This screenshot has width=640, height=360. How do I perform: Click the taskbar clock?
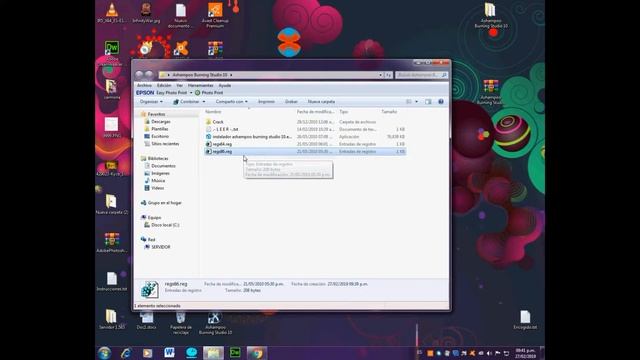click(x=525, y=353)
